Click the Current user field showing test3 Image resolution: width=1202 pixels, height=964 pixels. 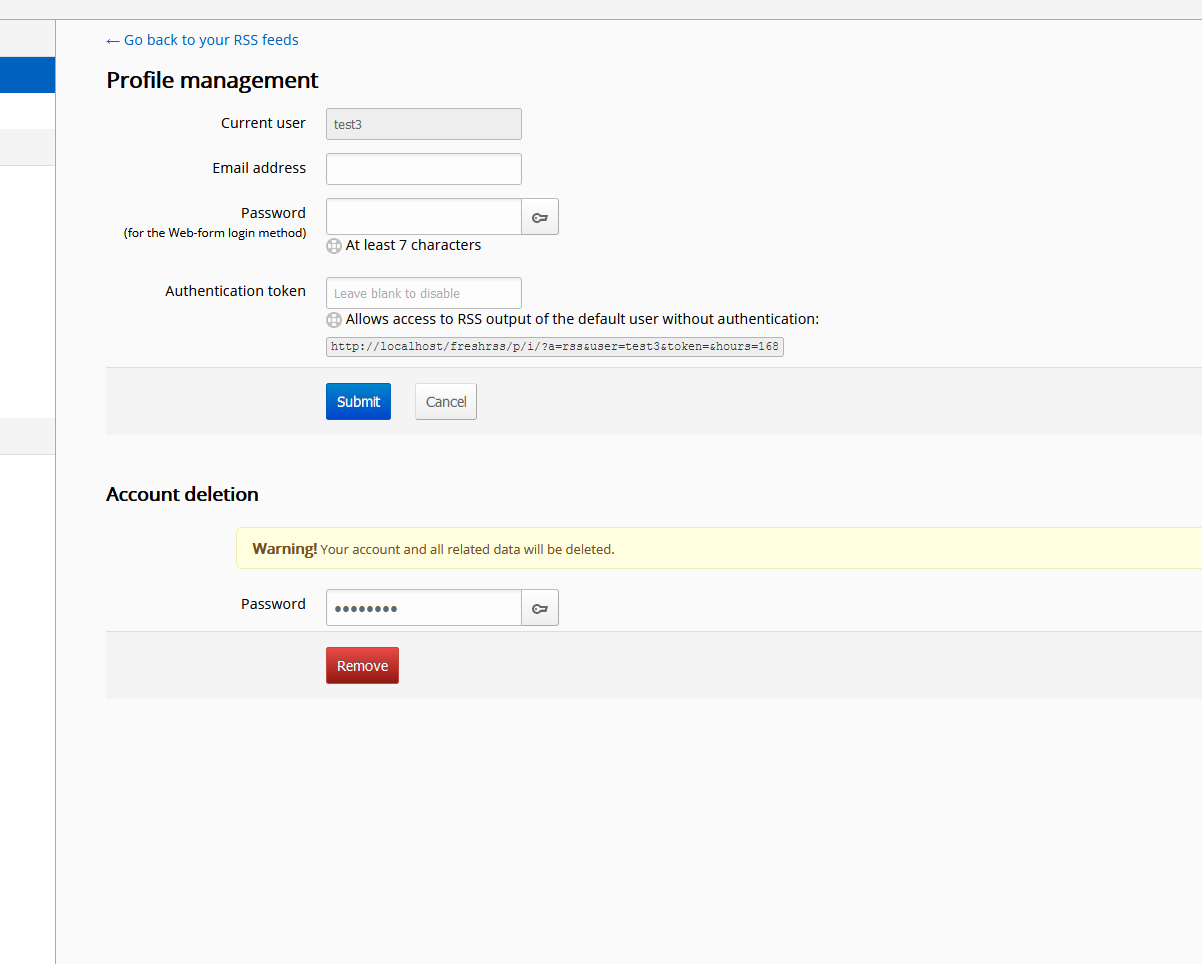pyautogui.click(x=424, y=124)
